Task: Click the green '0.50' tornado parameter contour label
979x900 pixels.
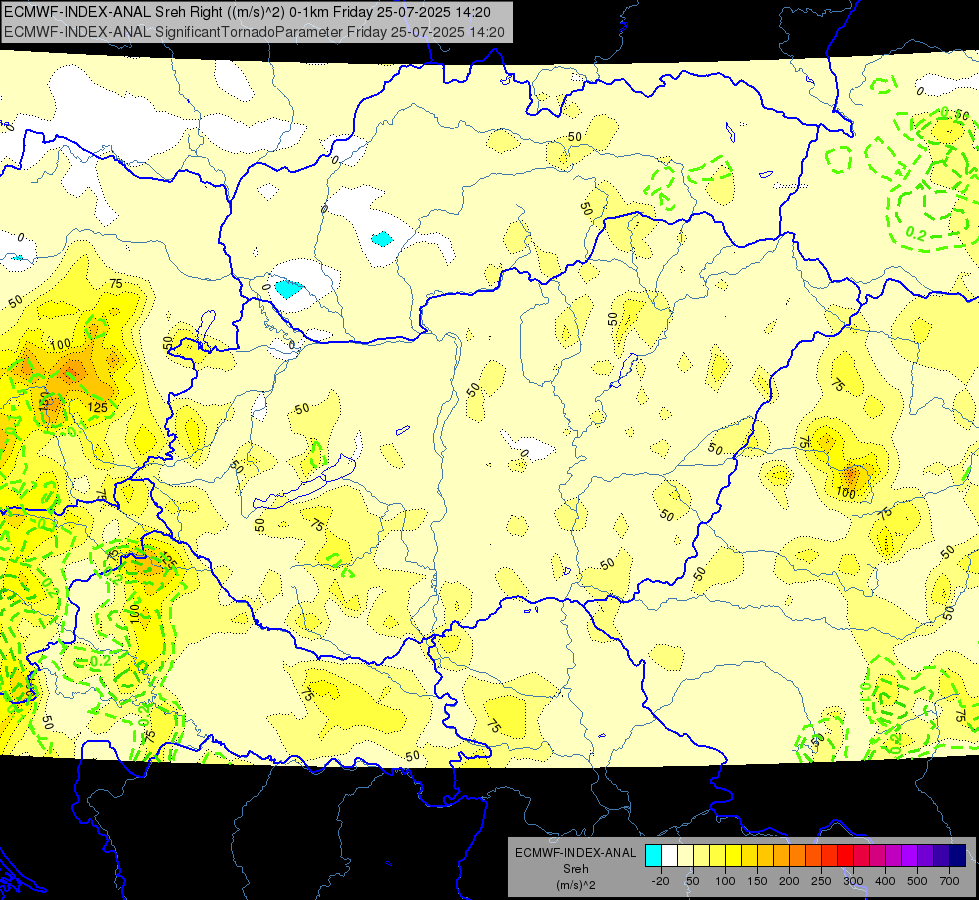Action: click(955, 114)
